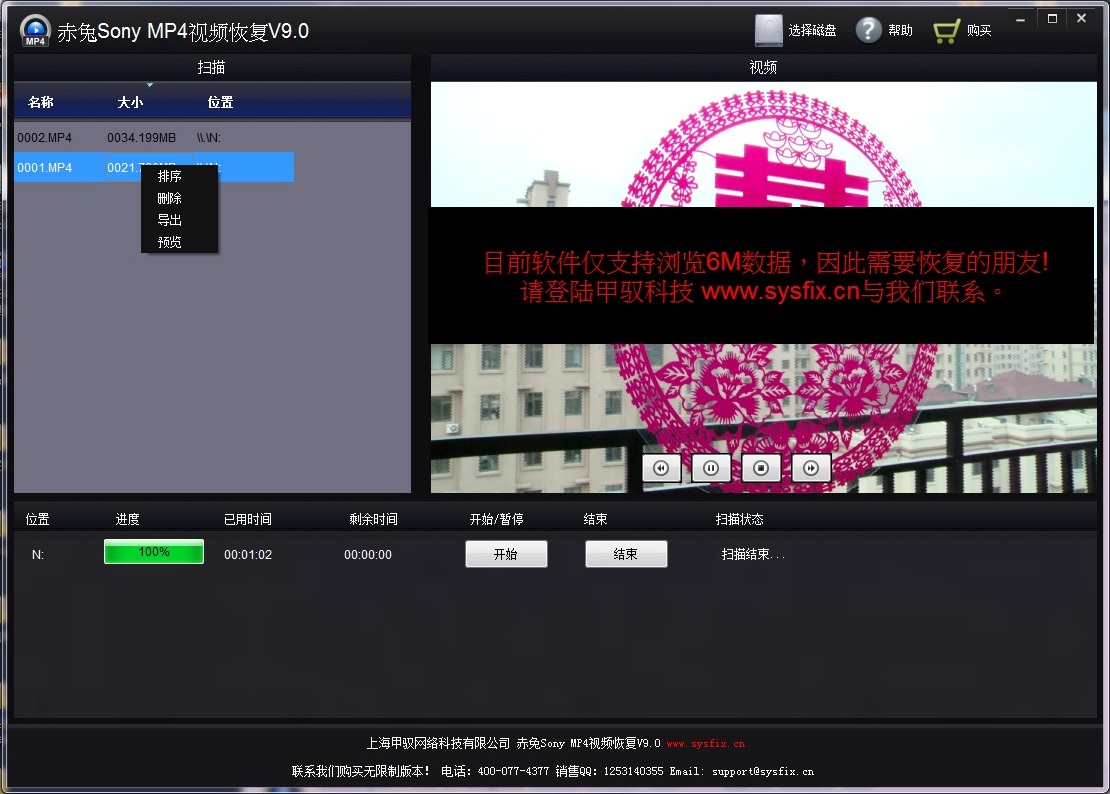Click the 帮助 help label
This screenshot has width=1110, height=794.
point(900,30)
